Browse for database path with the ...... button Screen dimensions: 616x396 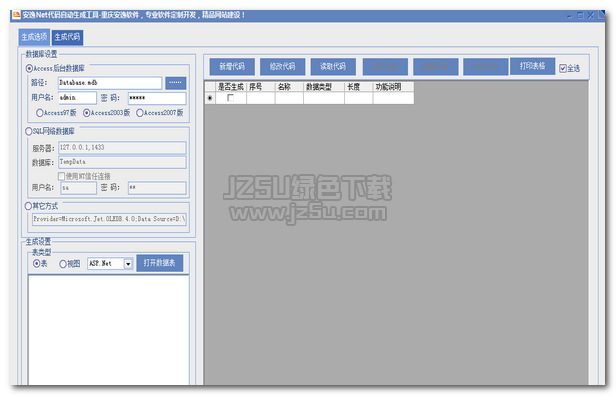click(176, 83)
